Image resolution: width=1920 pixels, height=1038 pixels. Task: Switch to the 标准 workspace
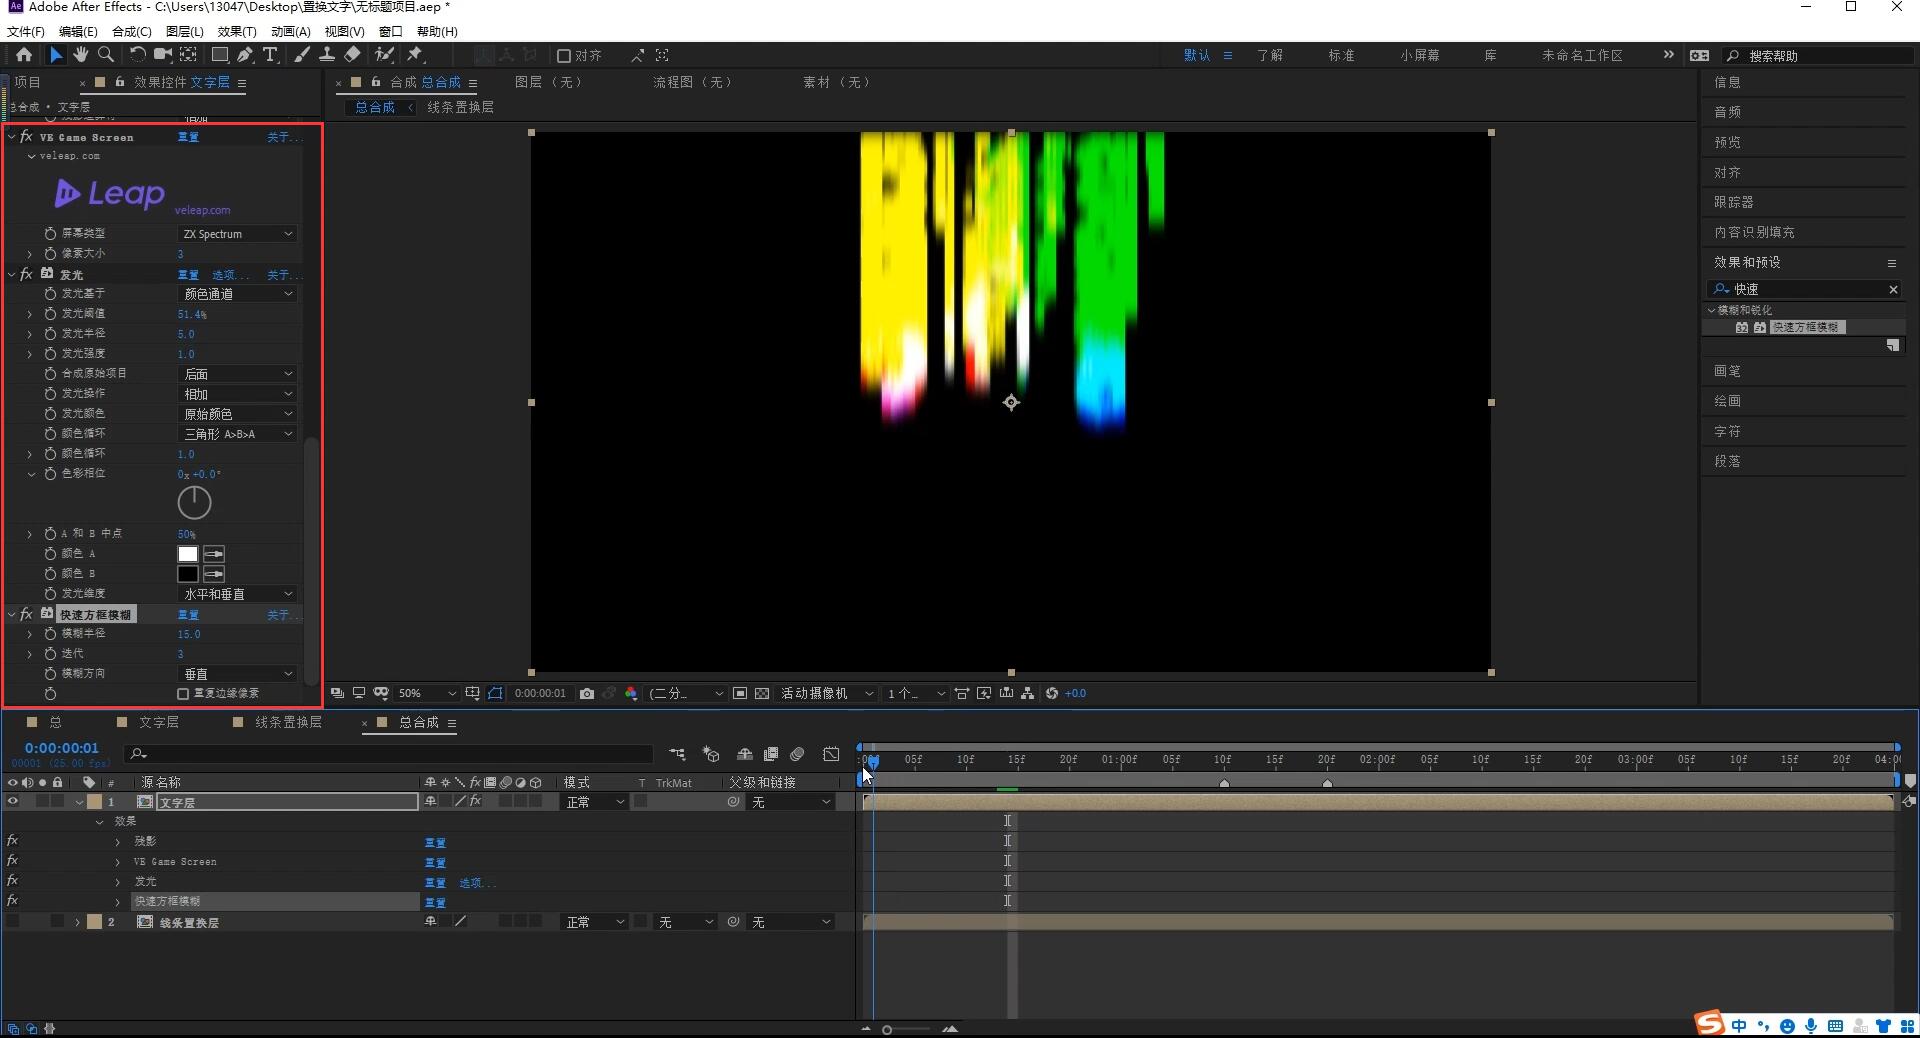(1341, 56)
